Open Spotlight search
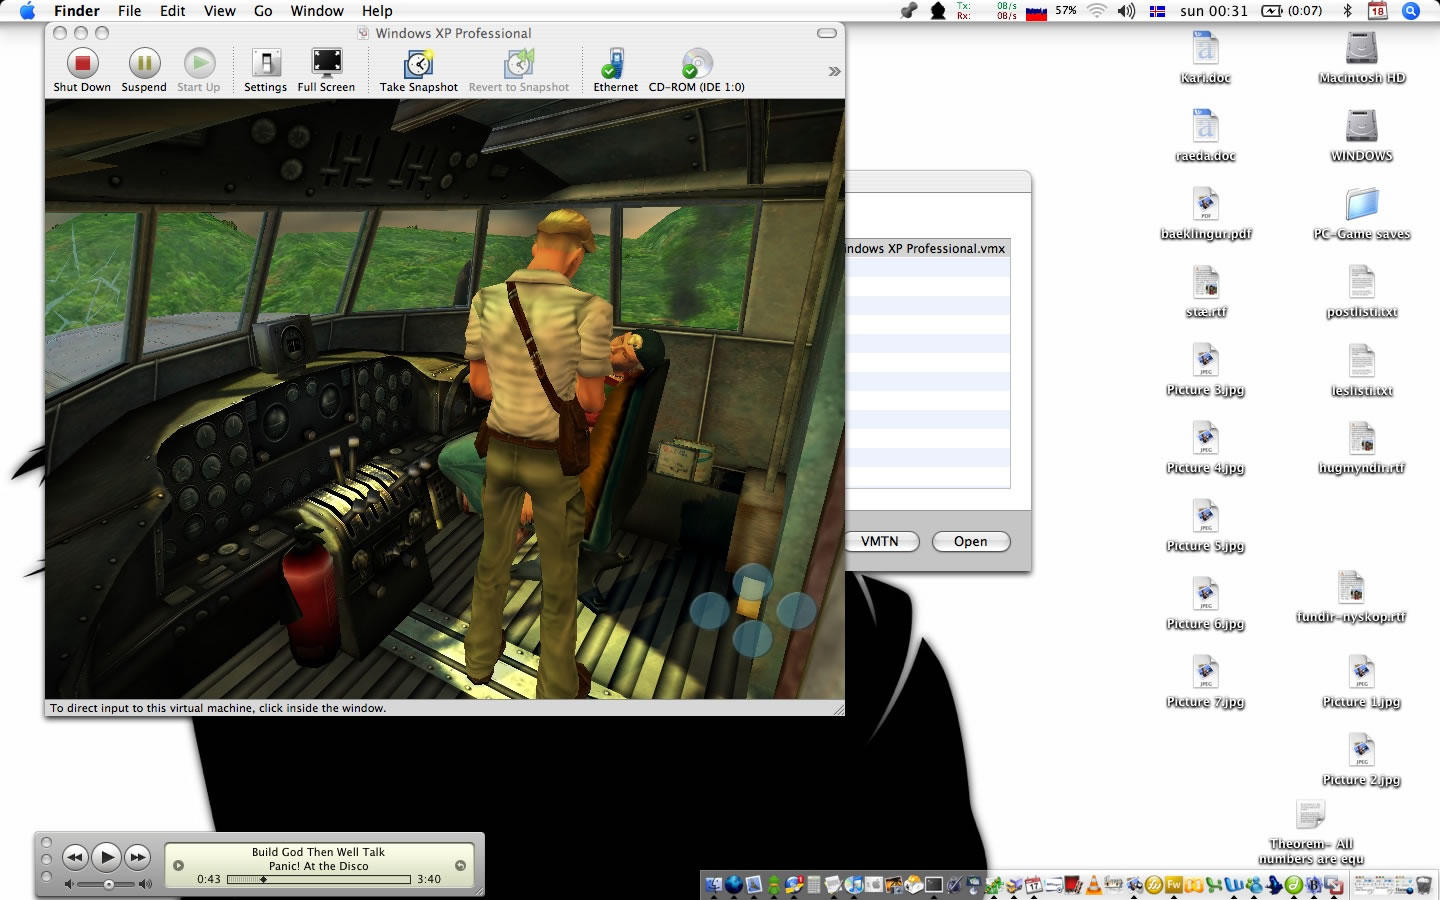 click(x=1411, y=11)
